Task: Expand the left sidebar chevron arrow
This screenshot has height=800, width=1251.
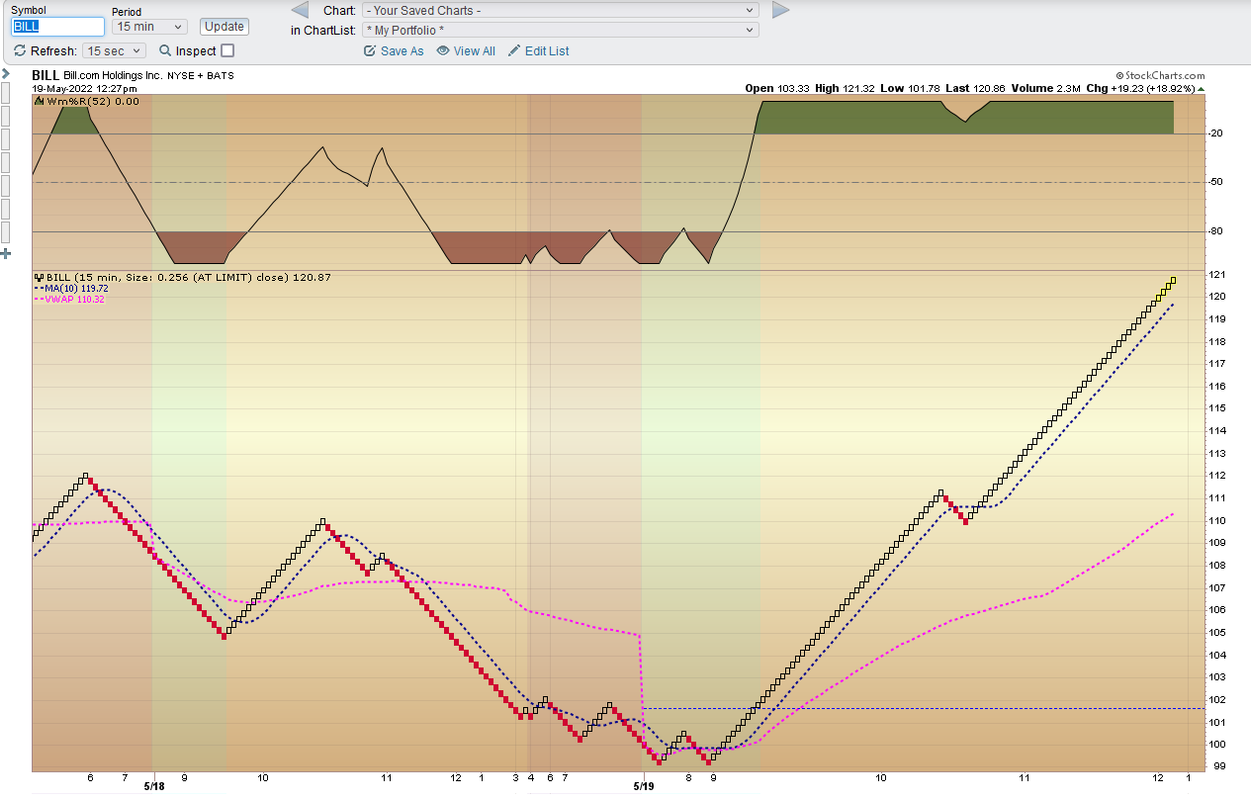Action: coord(5,74)
